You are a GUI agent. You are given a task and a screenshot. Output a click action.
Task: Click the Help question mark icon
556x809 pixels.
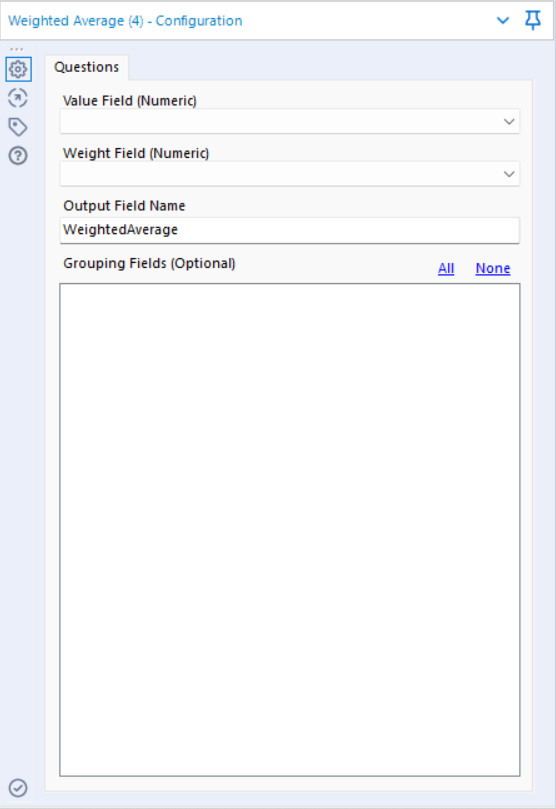point(18,155)
